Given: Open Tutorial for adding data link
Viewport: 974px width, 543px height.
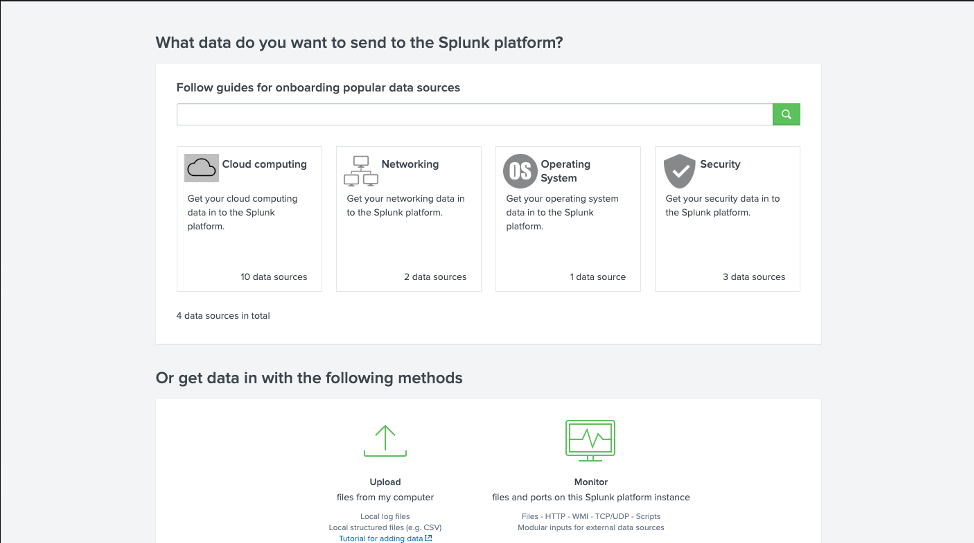Looking at the screenshot, I should pyautogui.click(x=381, y=539).
